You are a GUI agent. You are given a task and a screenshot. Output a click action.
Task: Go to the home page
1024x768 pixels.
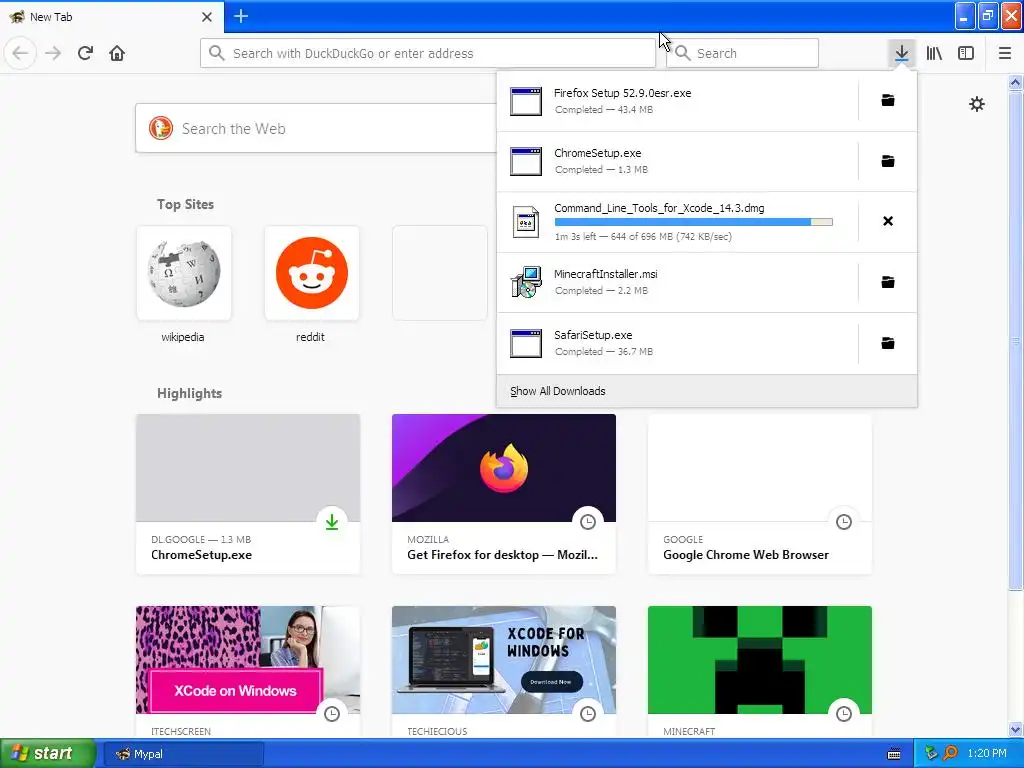click(x=117, y=53)
